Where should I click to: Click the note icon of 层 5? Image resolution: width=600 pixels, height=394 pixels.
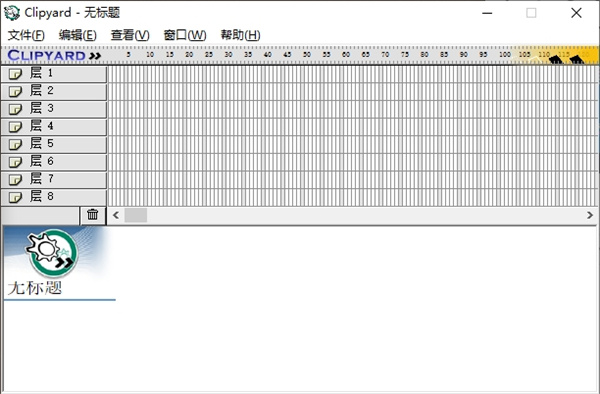tap(15, 144)
